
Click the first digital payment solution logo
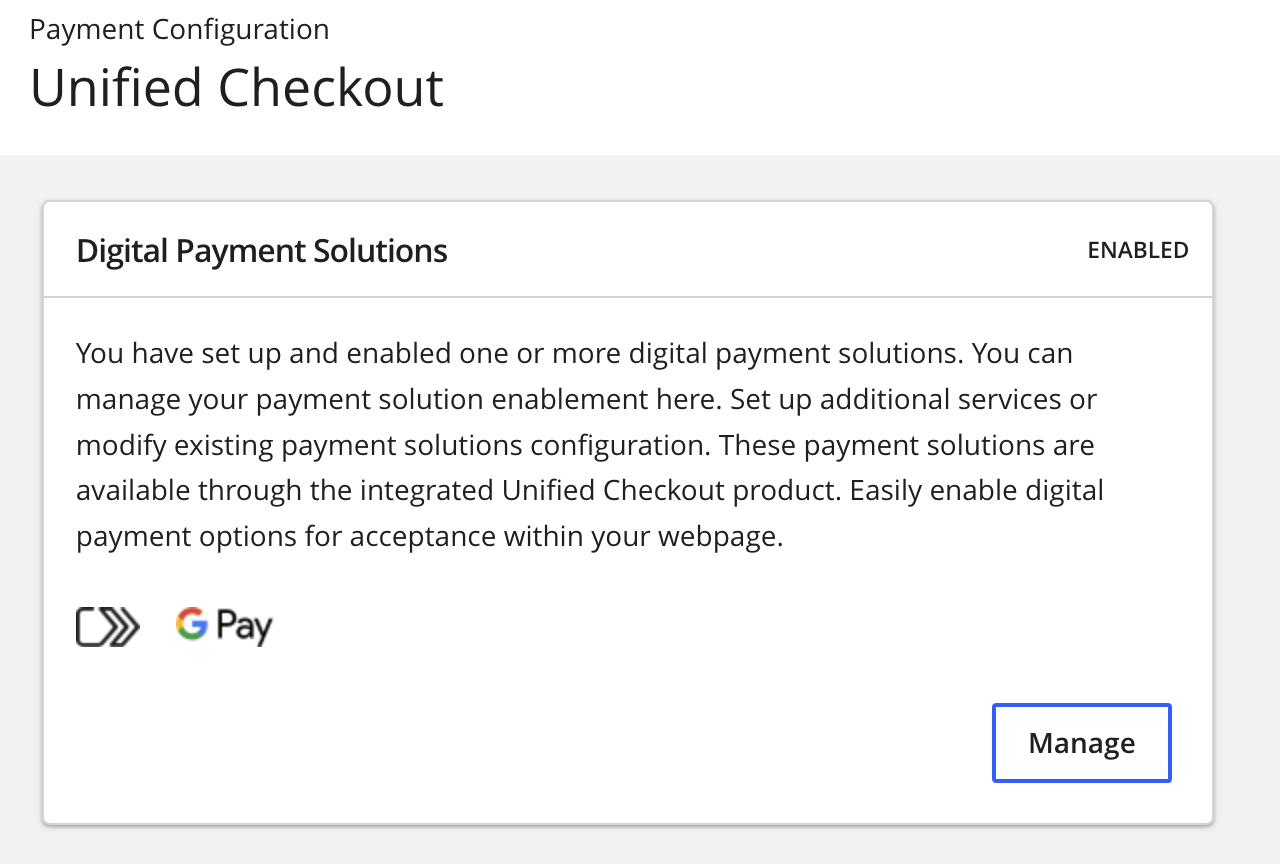tap(107, 626)
